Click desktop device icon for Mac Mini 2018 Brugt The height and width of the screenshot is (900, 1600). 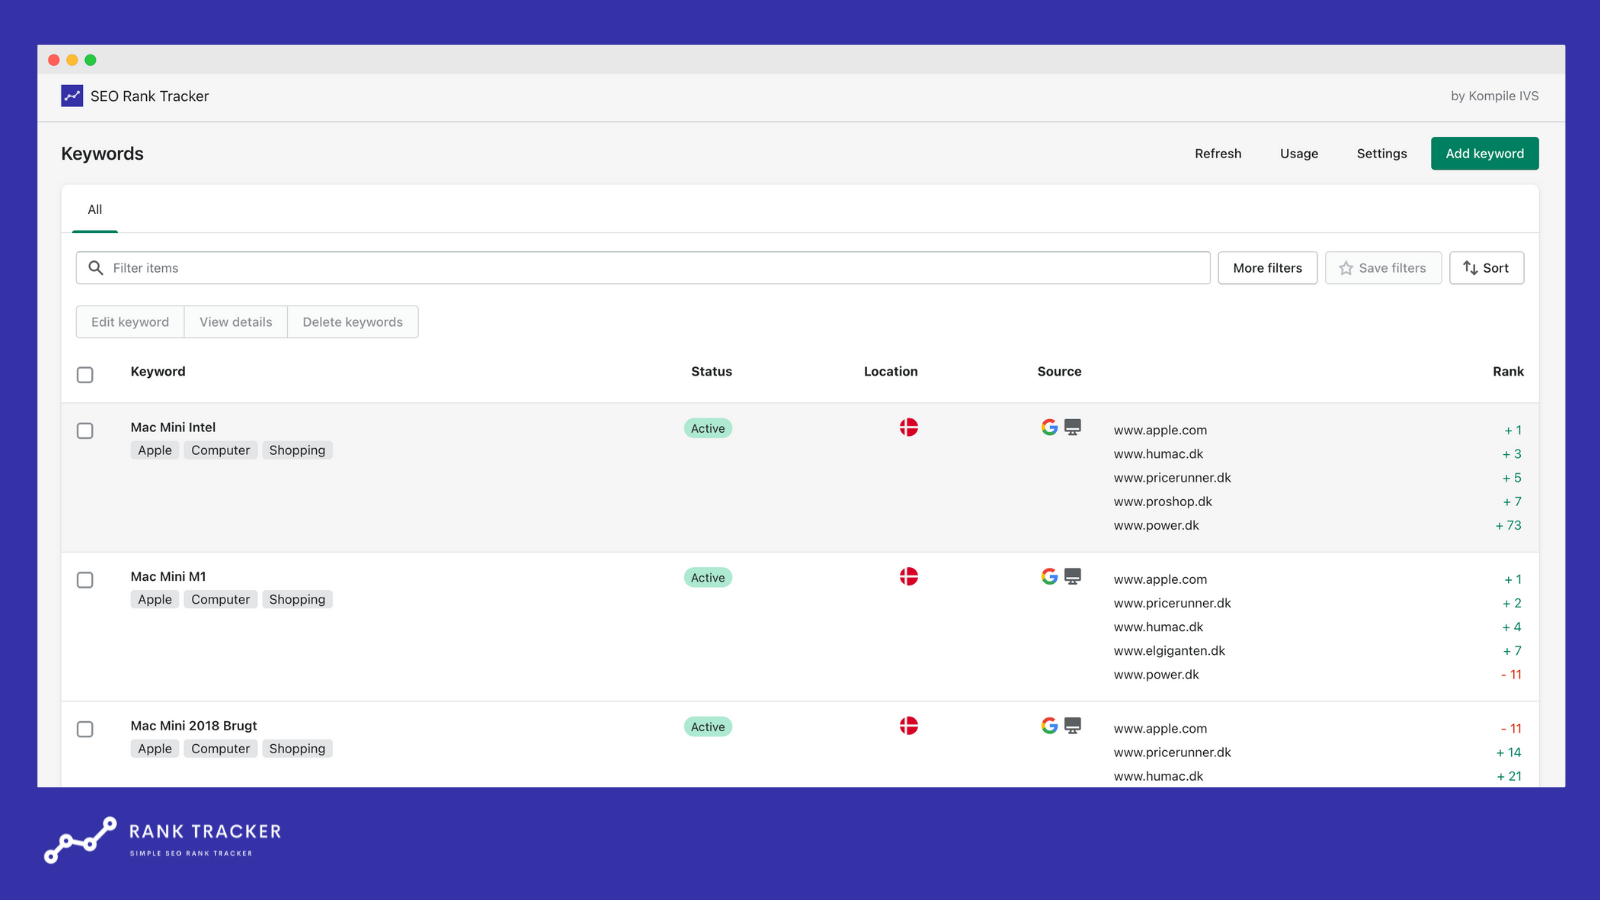click(1073, 725)
